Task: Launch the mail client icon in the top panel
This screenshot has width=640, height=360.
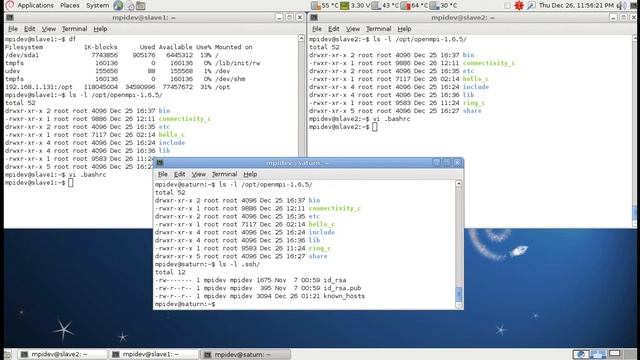Action: click(x=129, y=5)
